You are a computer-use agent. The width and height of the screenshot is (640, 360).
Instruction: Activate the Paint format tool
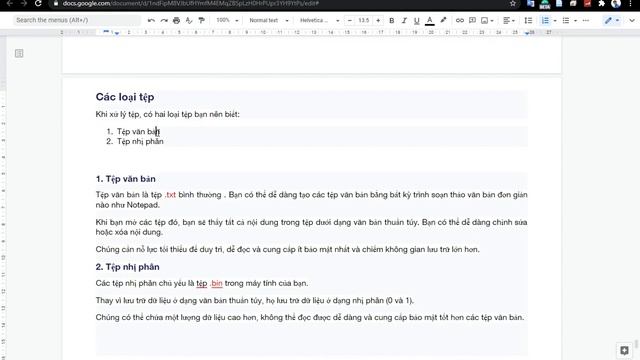click(202, 20)
